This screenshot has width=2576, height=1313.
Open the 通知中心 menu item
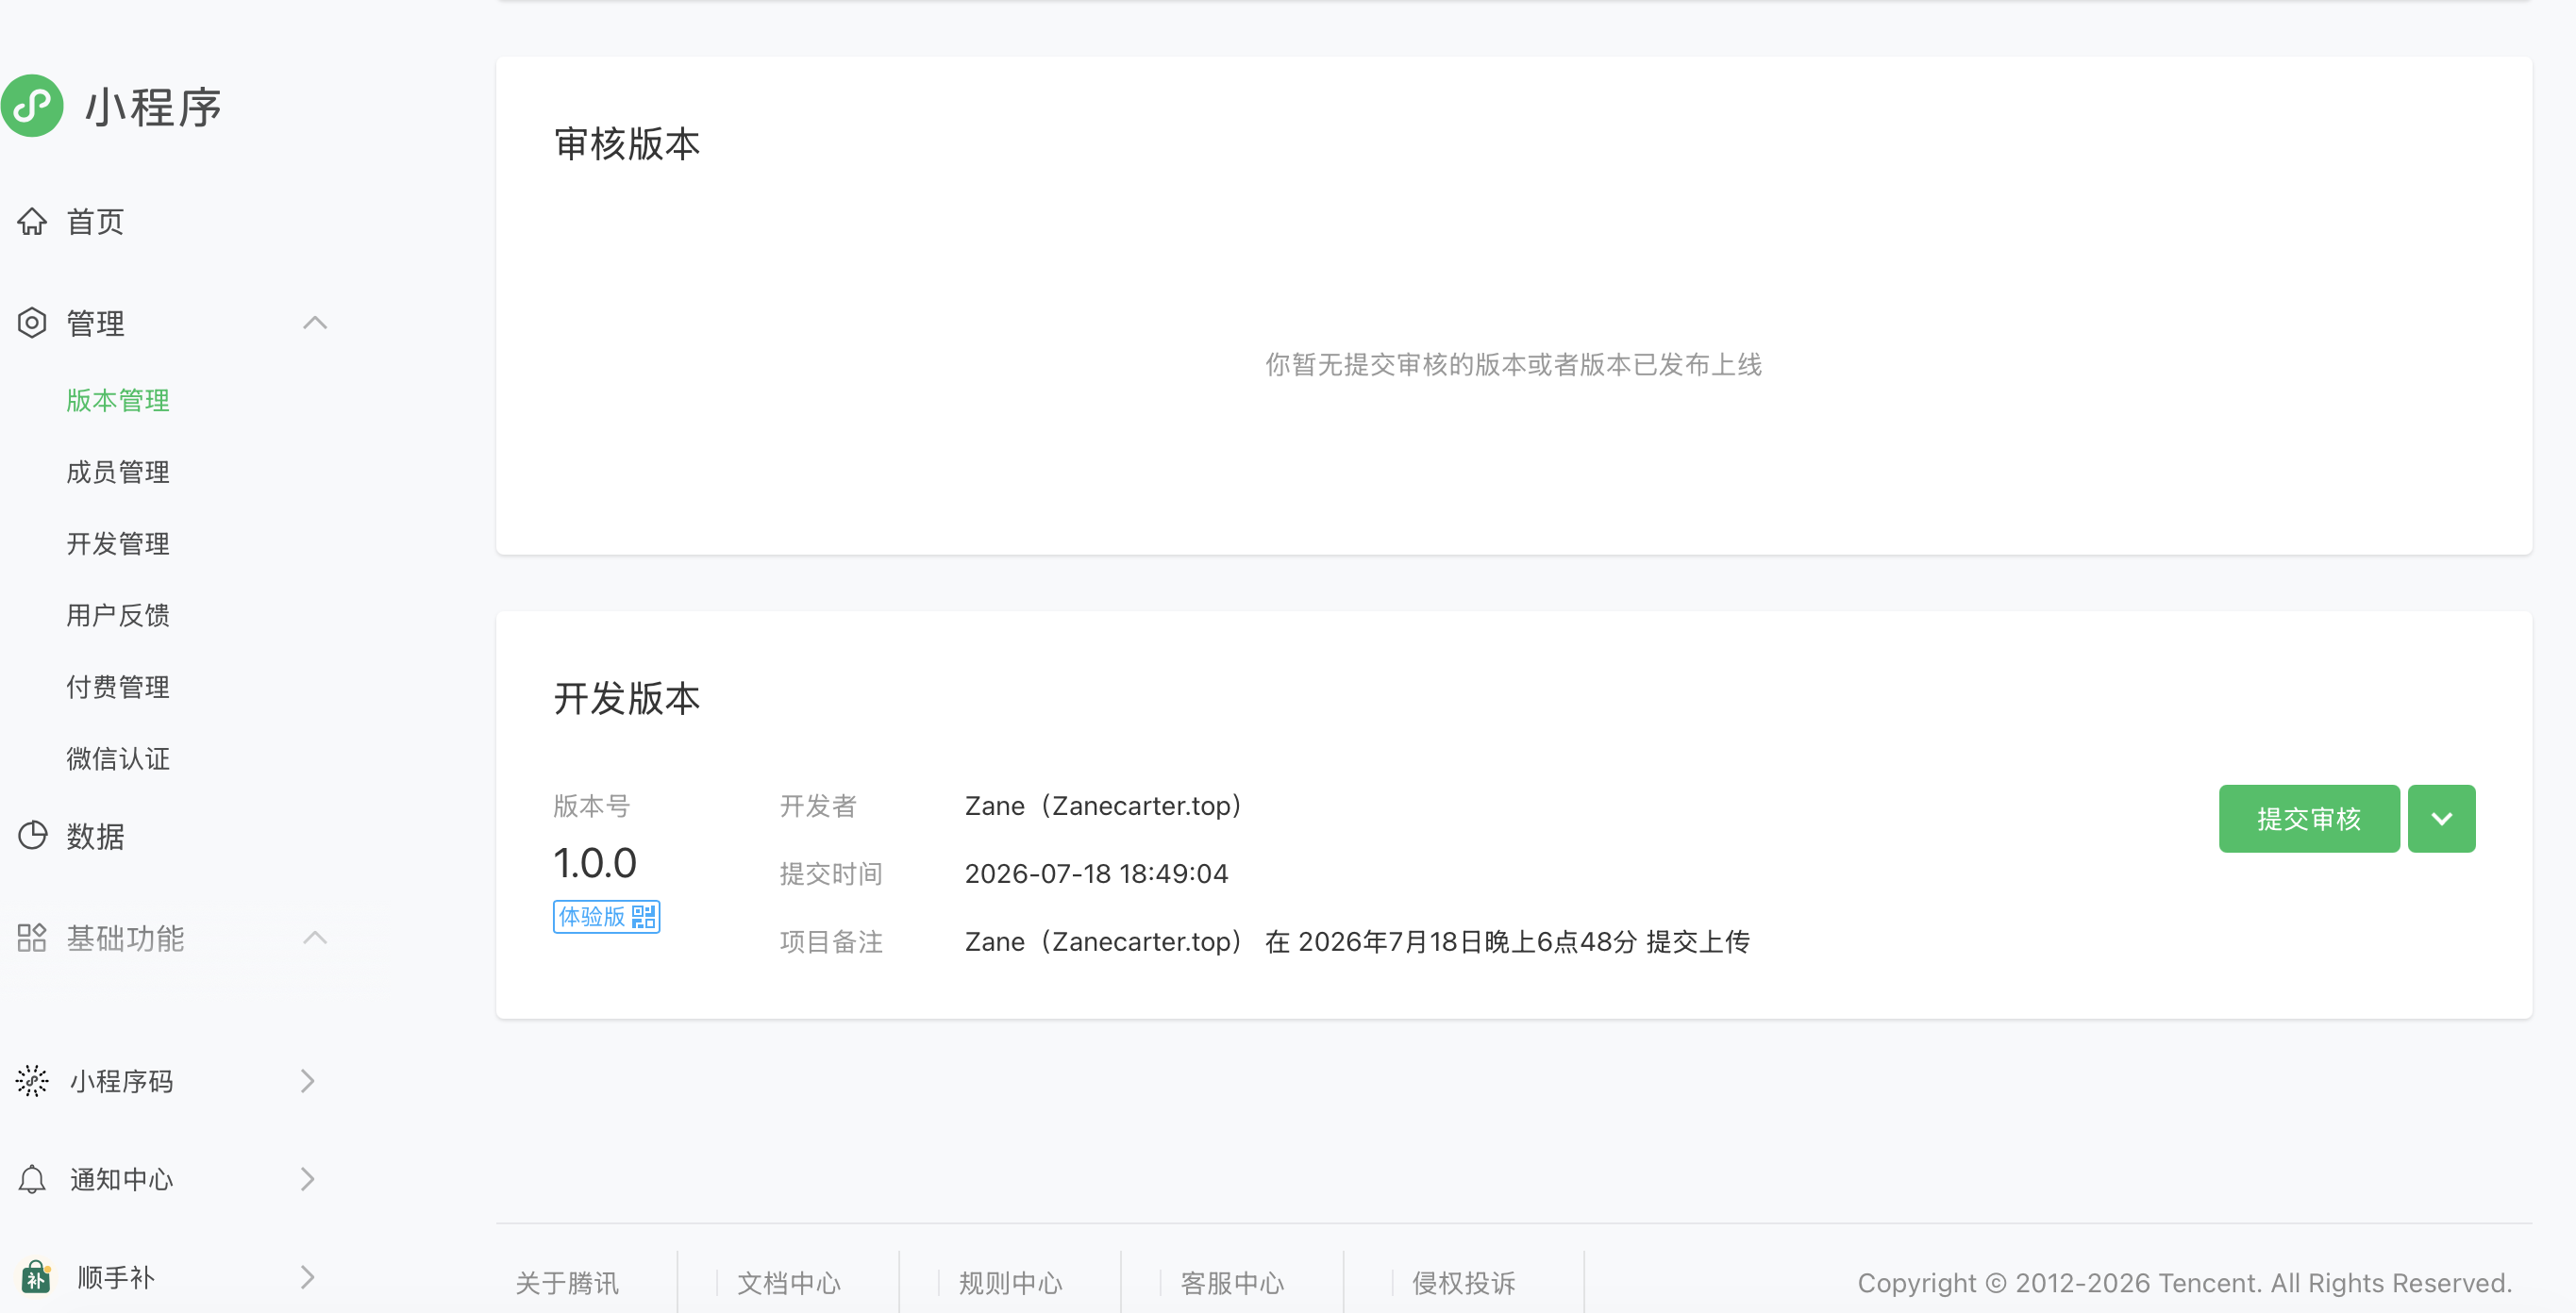coord(121,1180)
